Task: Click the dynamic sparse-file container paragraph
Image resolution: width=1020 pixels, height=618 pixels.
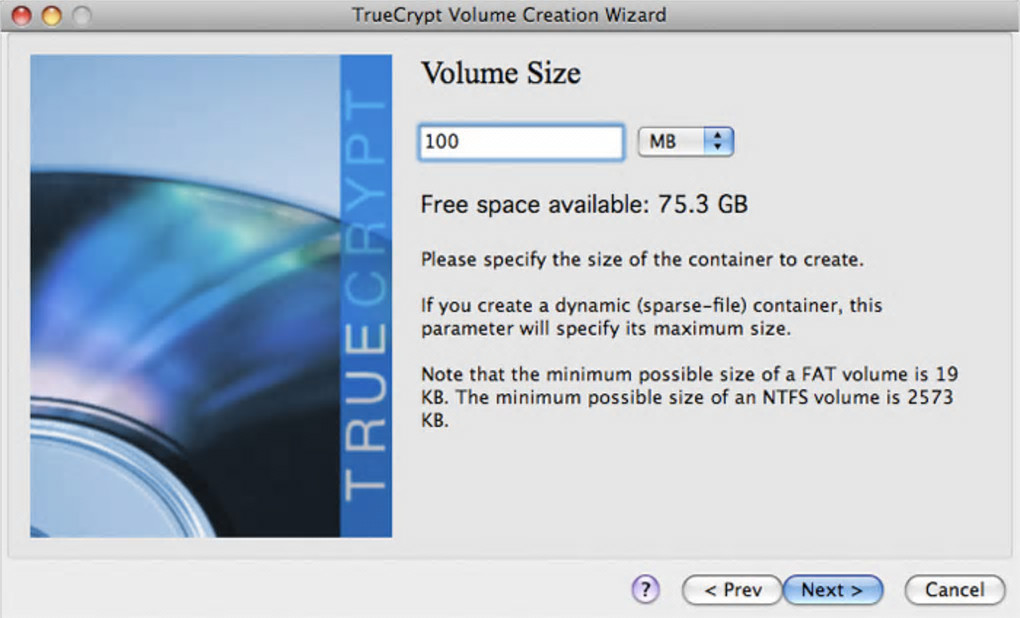Action: 651,317
